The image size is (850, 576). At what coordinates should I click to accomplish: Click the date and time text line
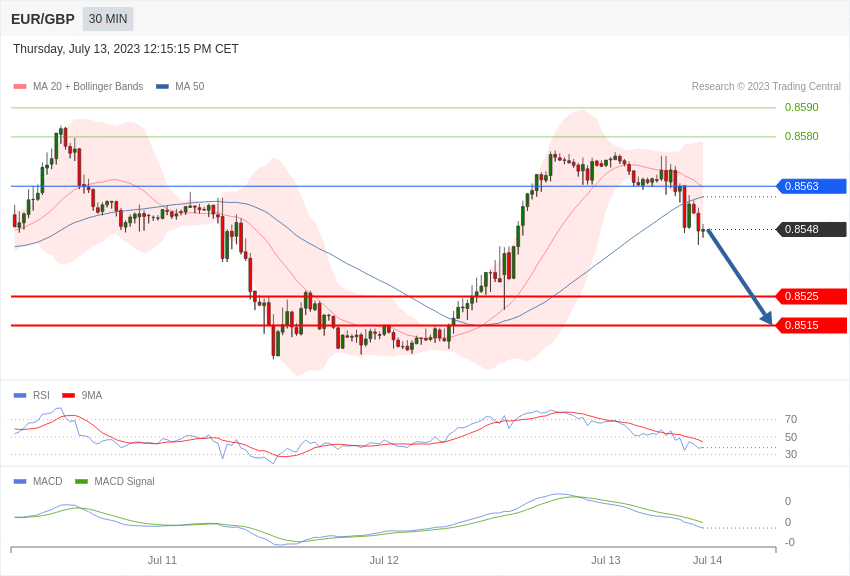click(x=126, y=49)
